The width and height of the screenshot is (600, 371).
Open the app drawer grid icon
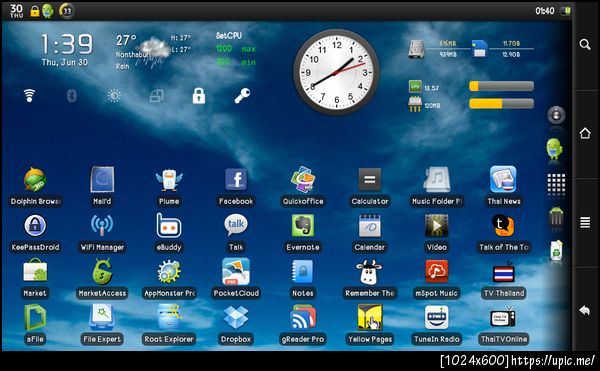click(556, 183)
